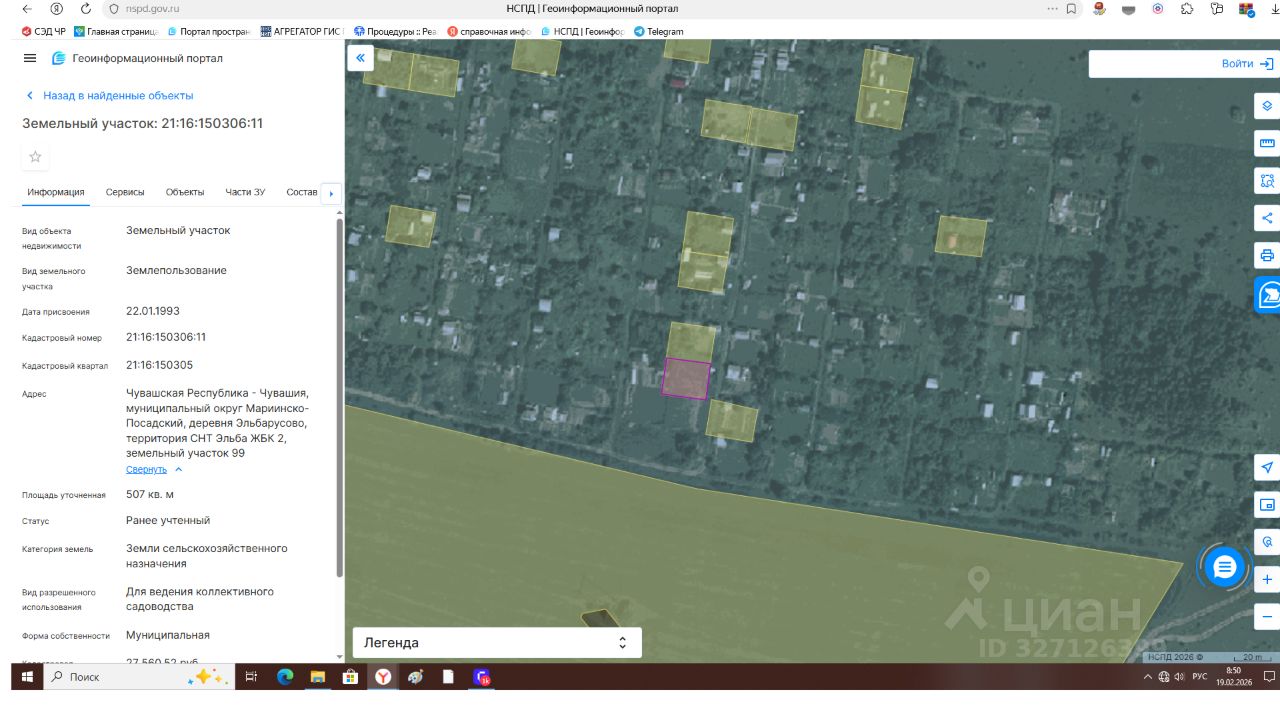1280x720 pixels.
Task: Open the Состав tab
Action: click(x=301, y=192)
